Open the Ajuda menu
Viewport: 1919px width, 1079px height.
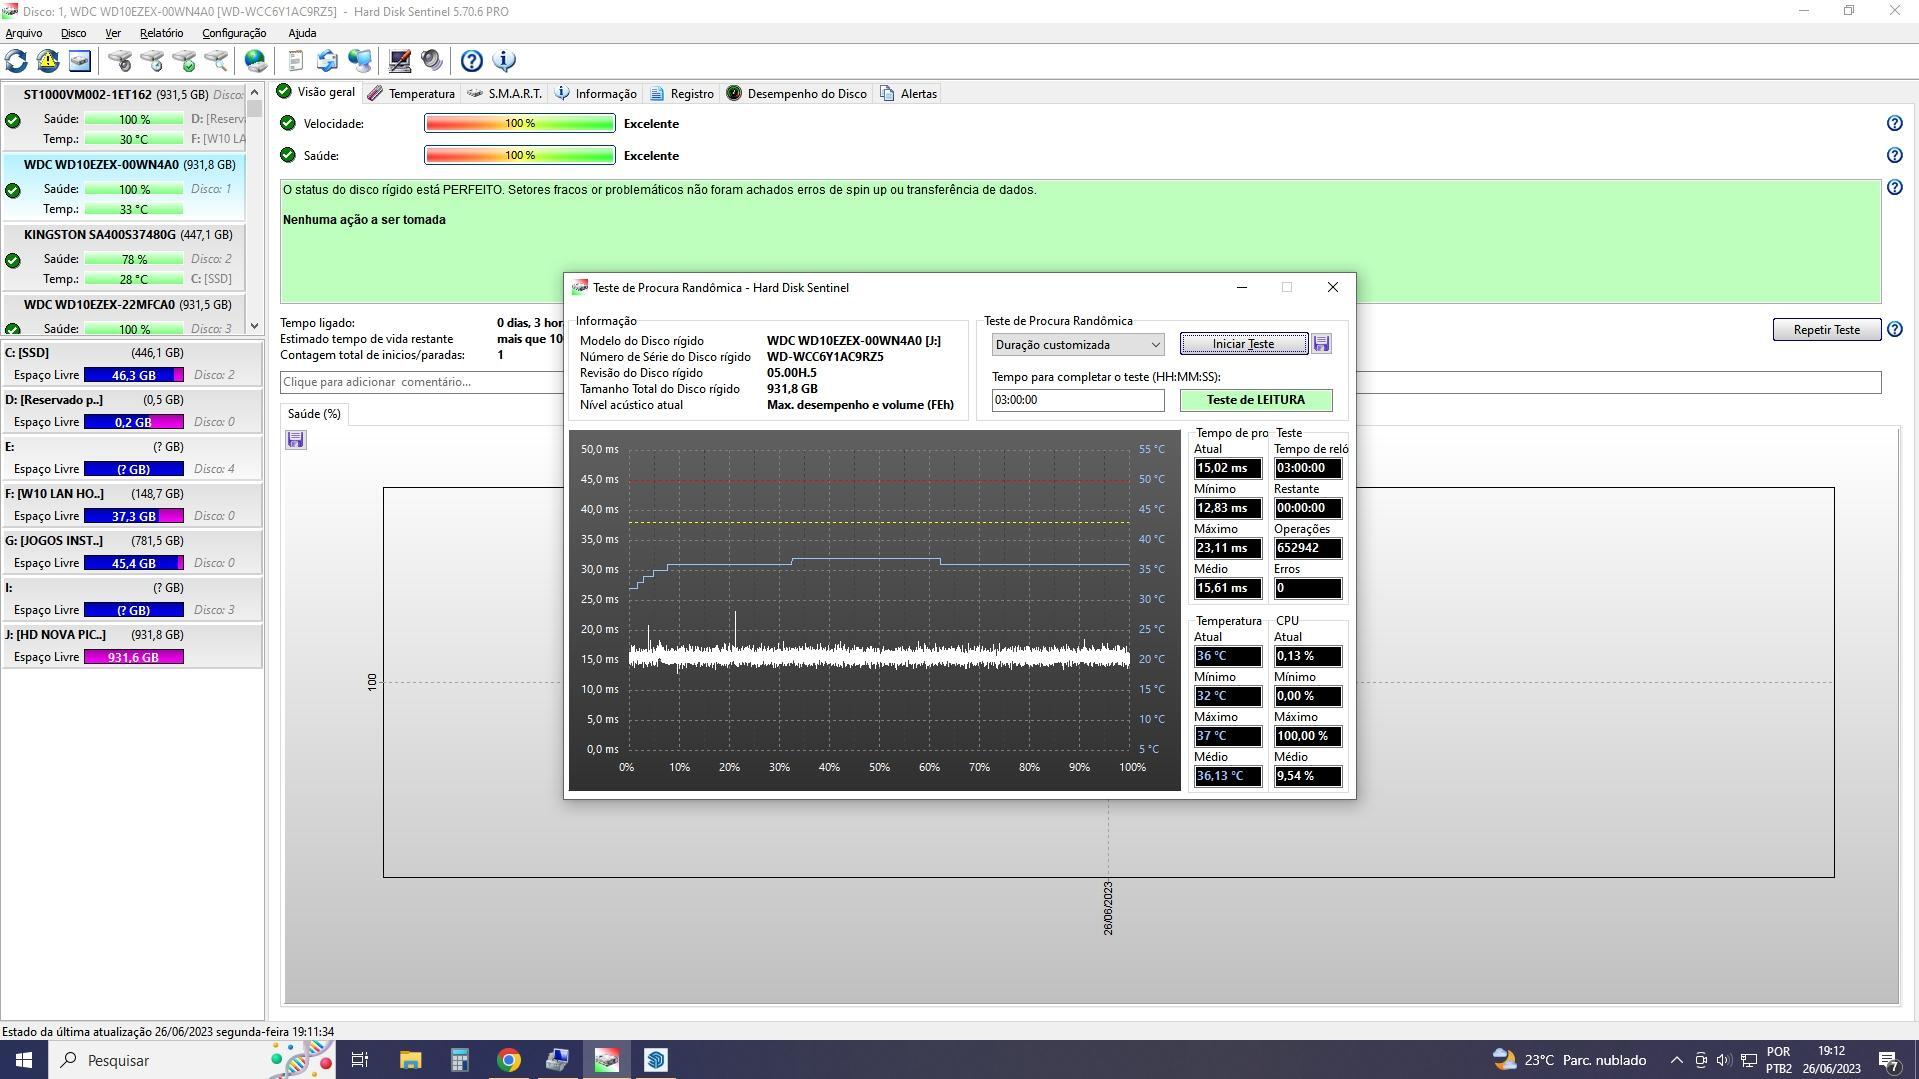pyautogui.click(x=302, y=33)
